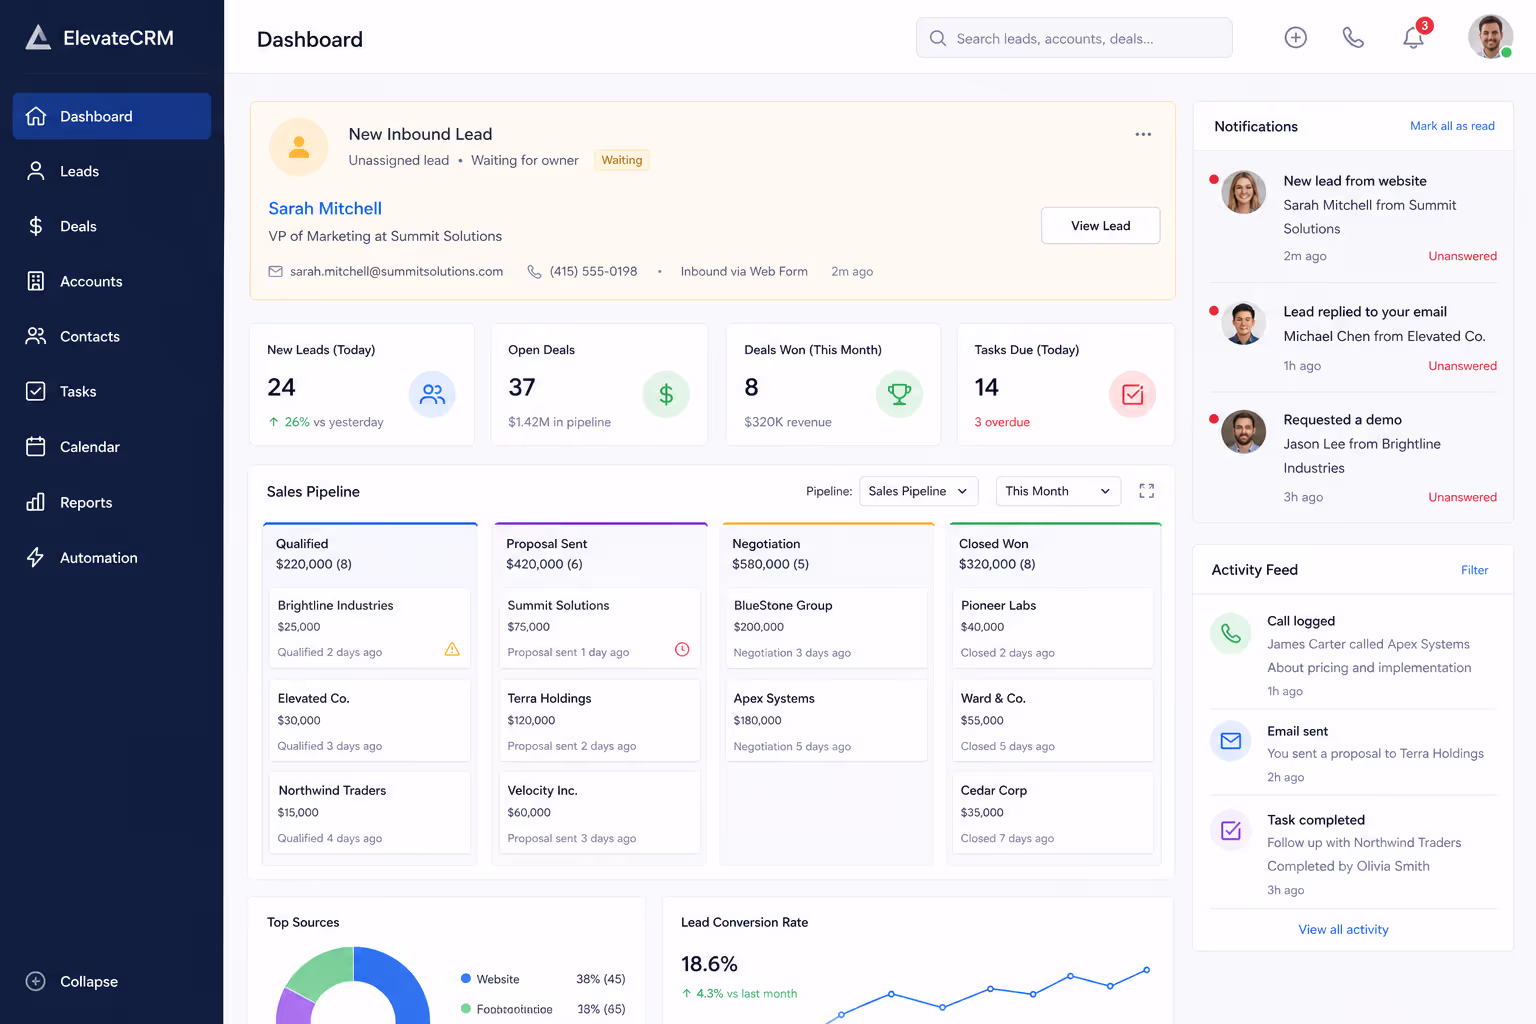Screen dimensions: 1536x1024
Task: Open the notifications bell icon
Action: point(1413,38)
